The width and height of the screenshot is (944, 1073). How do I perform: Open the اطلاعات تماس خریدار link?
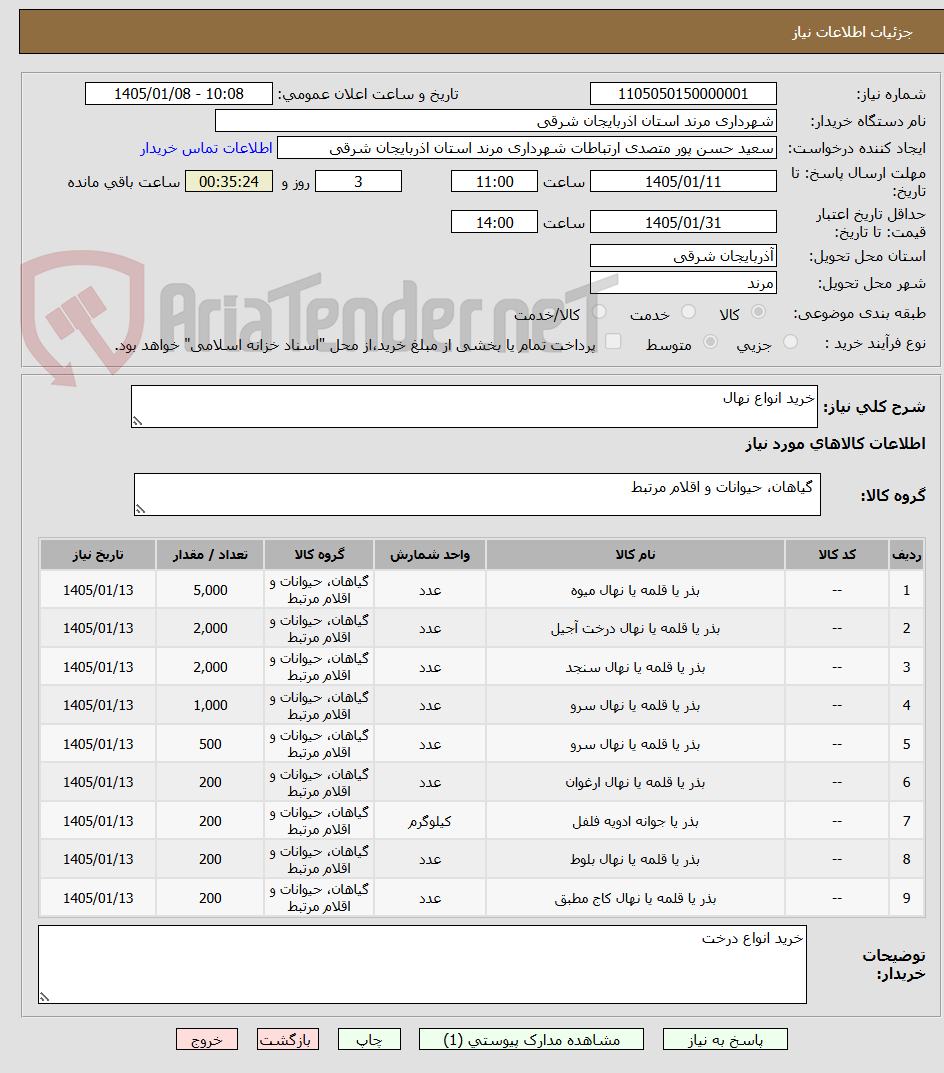(207, 148)
